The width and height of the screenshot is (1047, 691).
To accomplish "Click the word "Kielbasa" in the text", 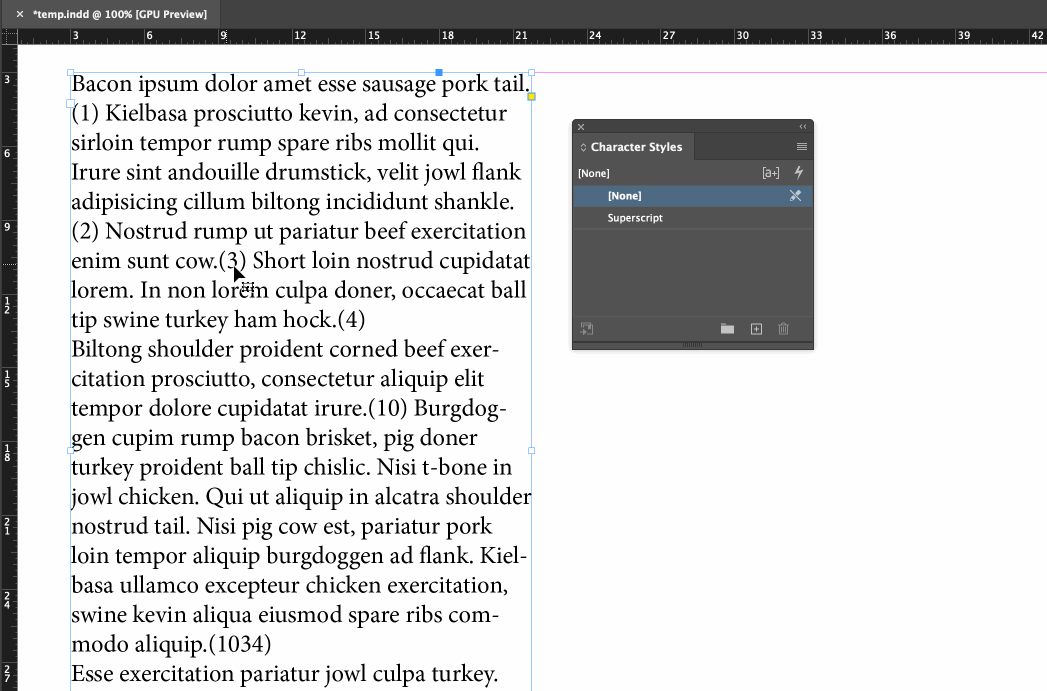I will [146, 113].
